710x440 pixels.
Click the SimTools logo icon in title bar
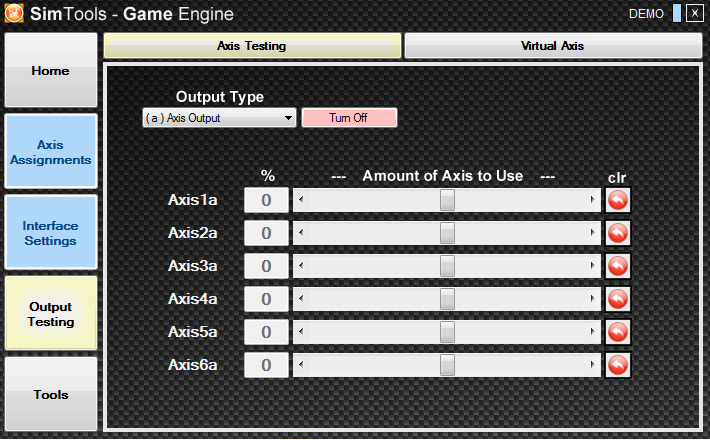click(14, 14)
